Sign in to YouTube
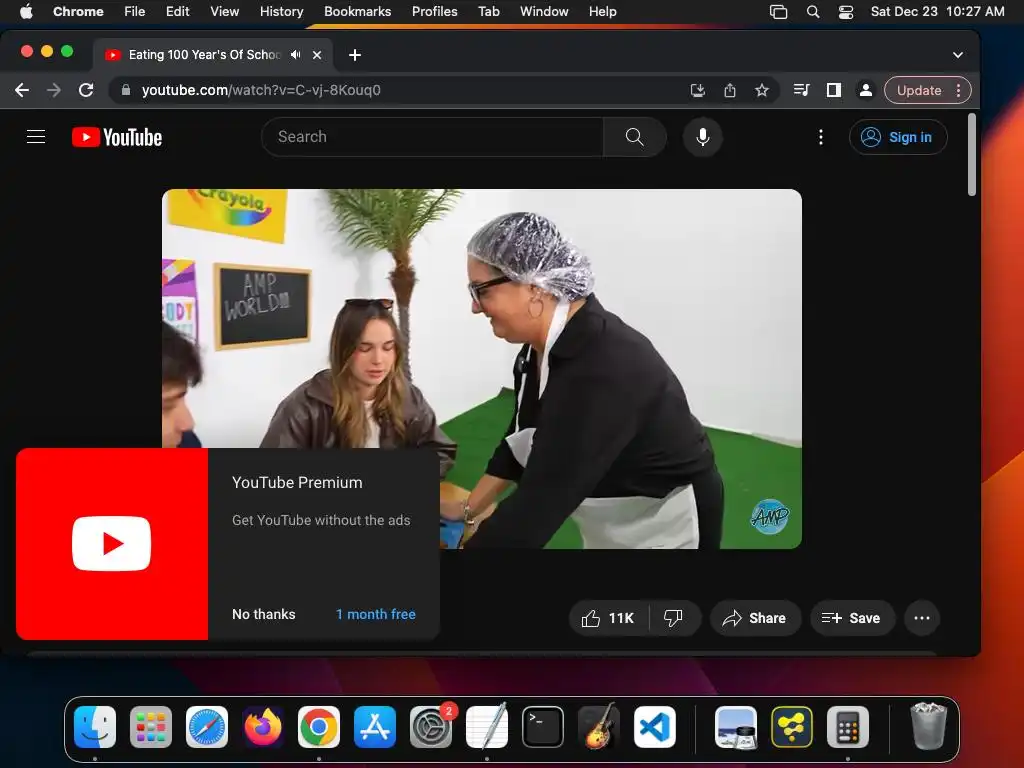 point(898,137)
